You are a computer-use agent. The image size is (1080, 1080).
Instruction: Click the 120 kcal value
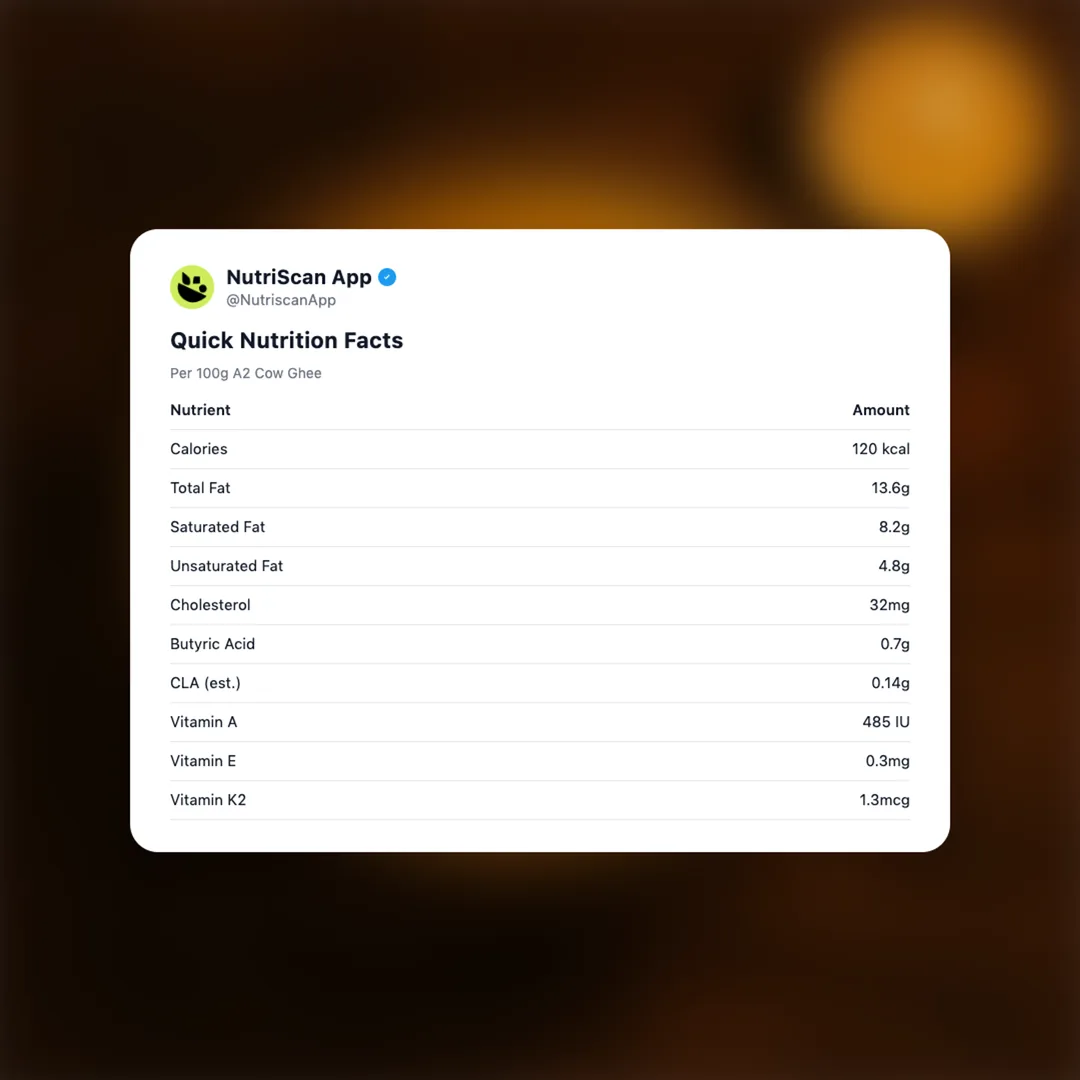pos(880,449)
